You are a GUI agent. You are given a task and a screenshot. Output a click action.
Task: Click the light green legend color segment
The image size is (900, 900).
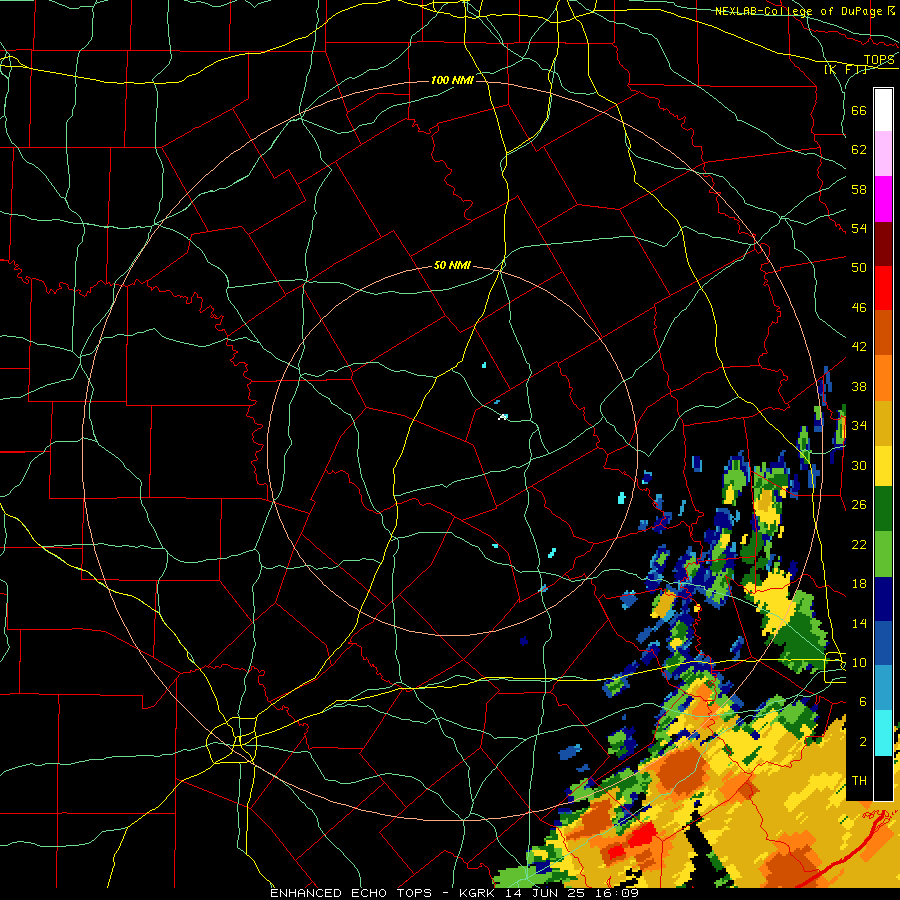[883, 554]
